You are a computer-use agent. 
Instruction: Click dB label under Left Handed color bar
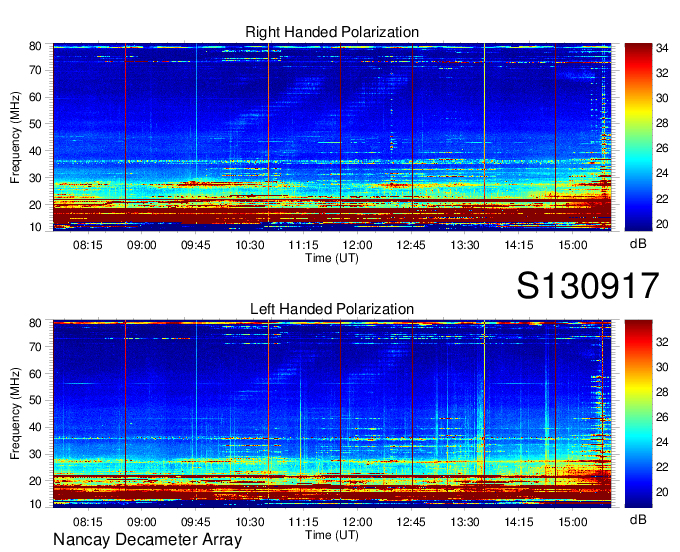coord(638,519)
